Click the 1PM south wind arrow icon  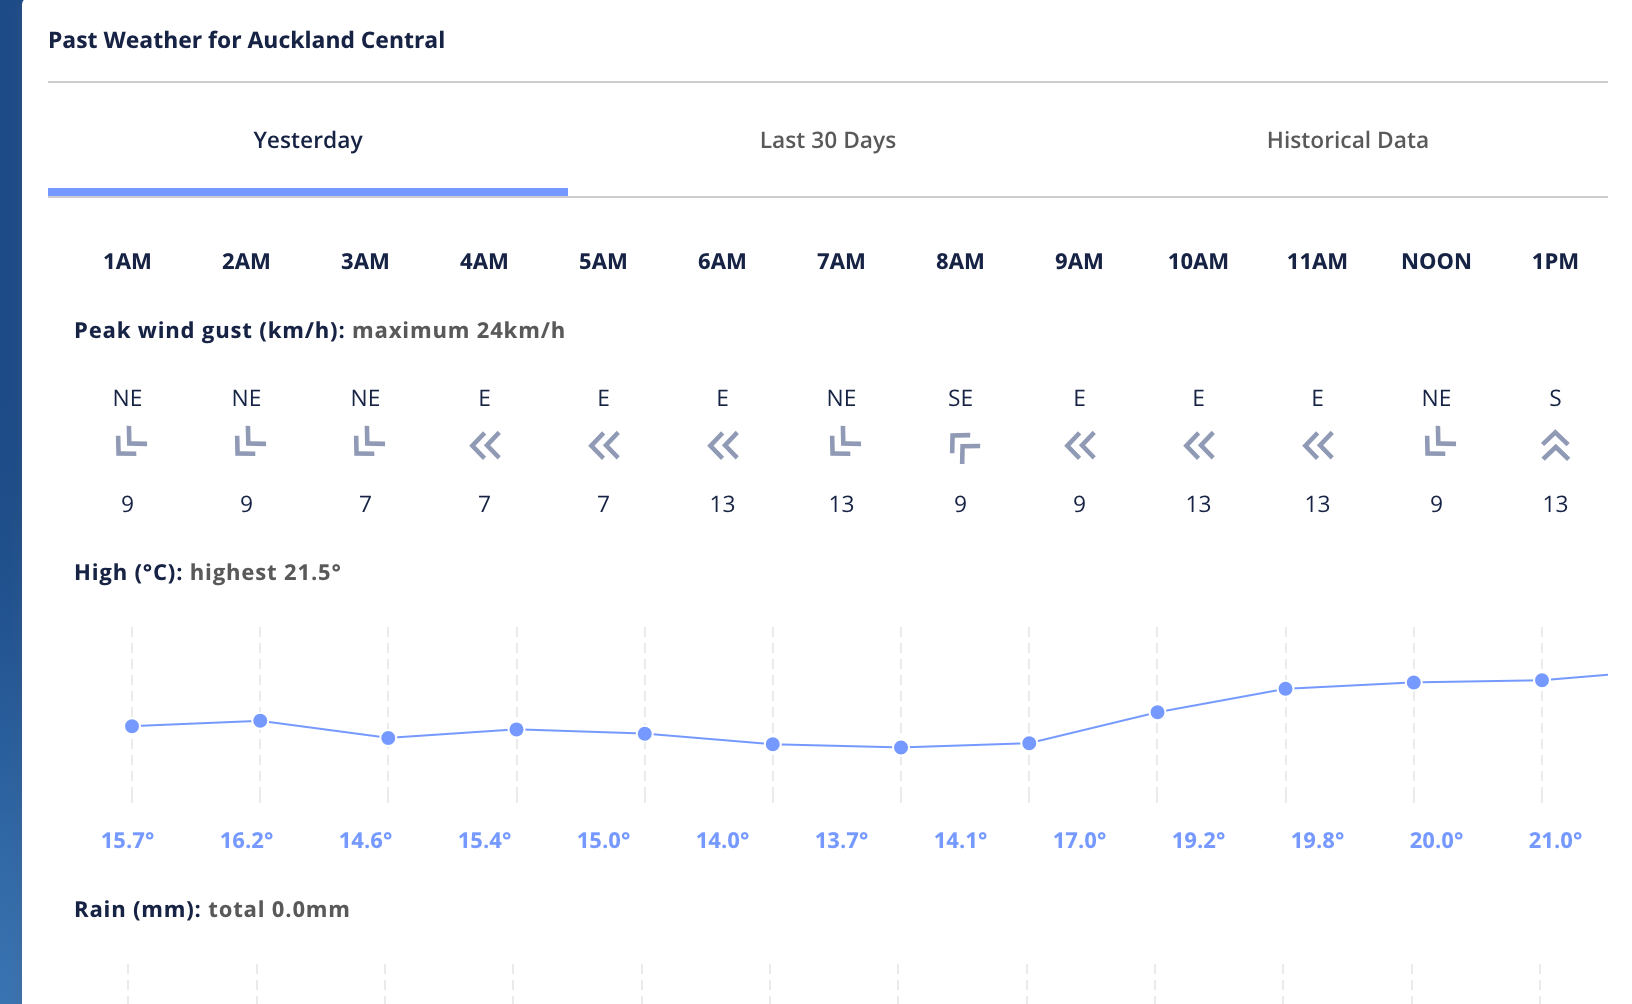pos(1555,445)
